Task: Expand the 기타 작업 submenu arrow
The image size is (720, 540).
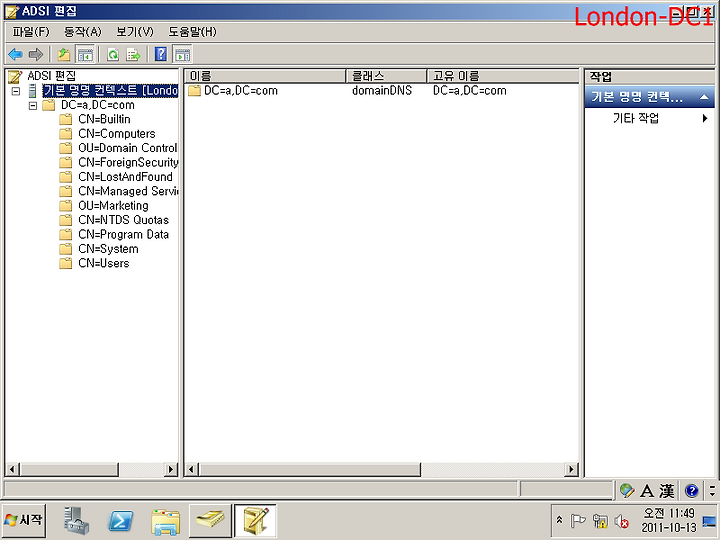Action: [705, 118]
